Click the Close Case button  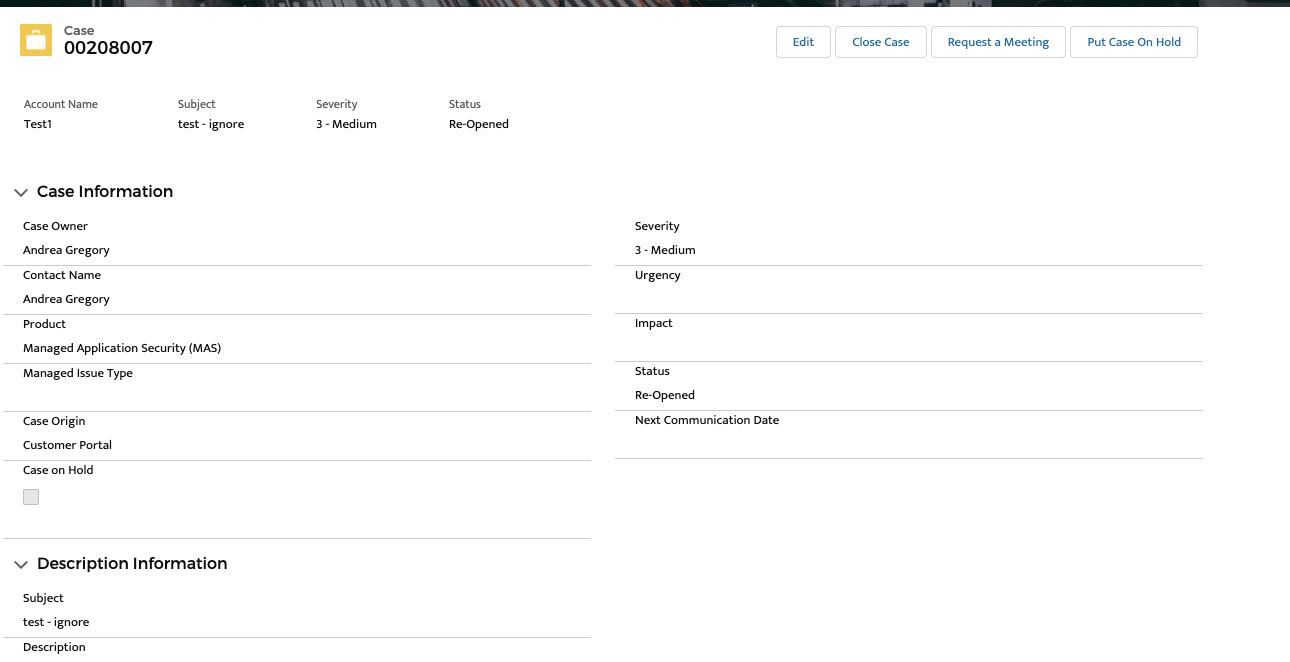880,42
